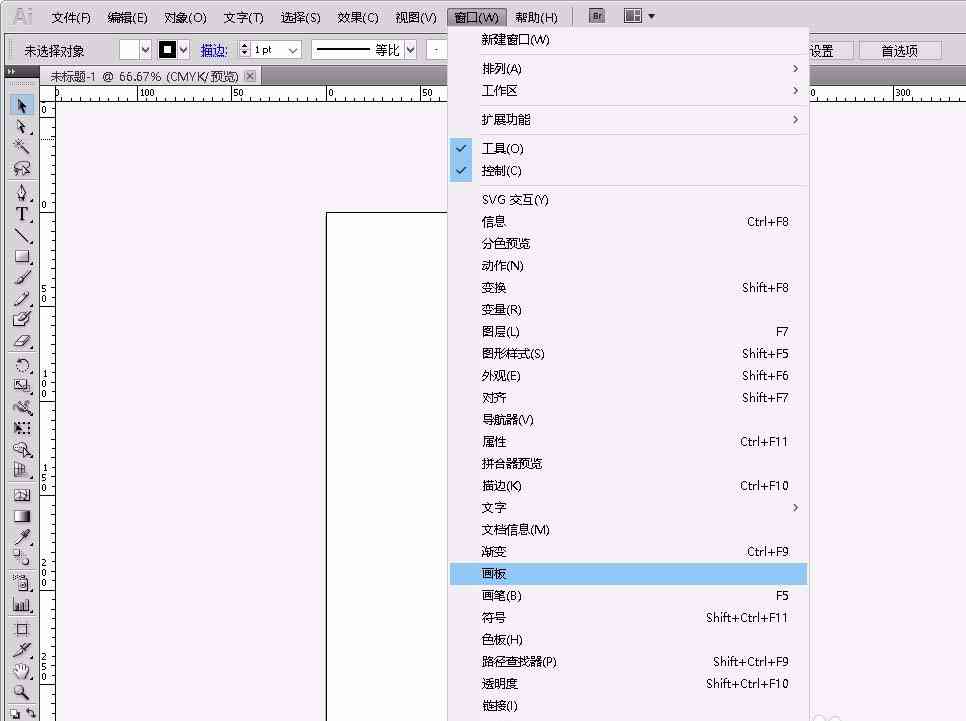Uncheck 控制(C) in the Window menu

tap(628, 171)
